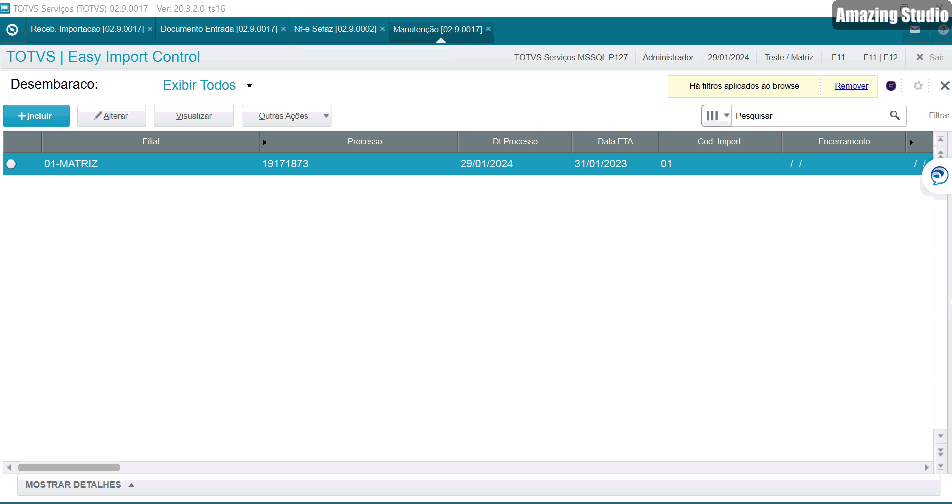The width and height of the screenshot is (952, 504).
Task: Focus the Pesquisar search field
Action: click(x=809, y=115)
